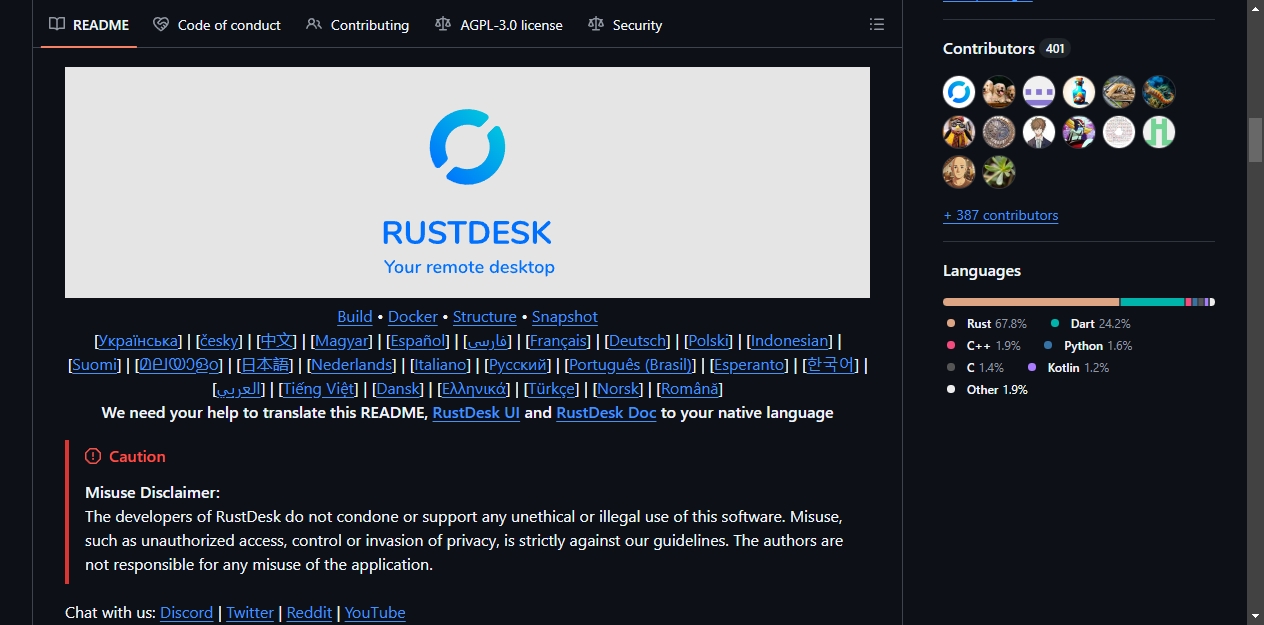Image resolution: width=1264 pixels, height=625 pixels.
Task: Open the Nederlands README translation
Action: click(x=352, y=364)
